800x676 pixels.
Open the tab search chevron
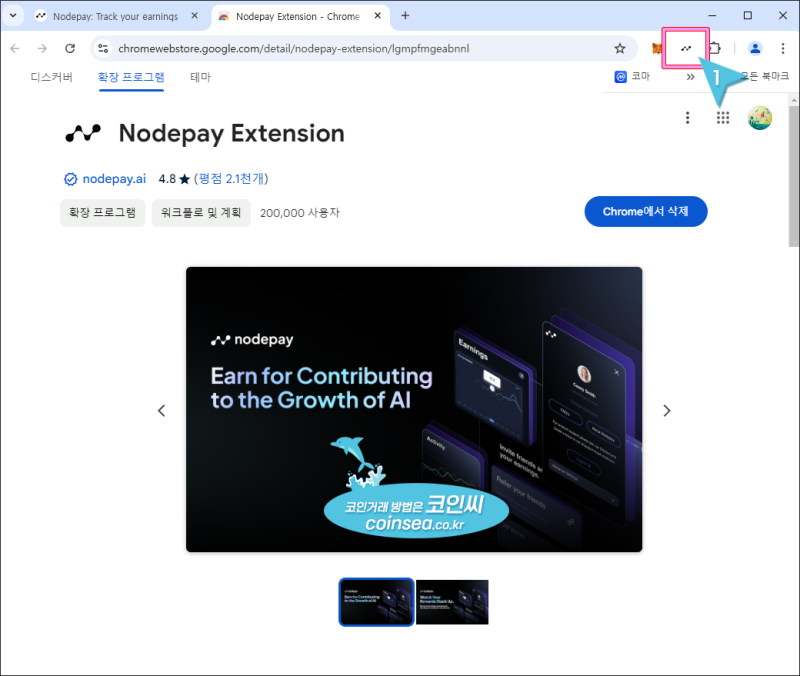pos(13,15)
